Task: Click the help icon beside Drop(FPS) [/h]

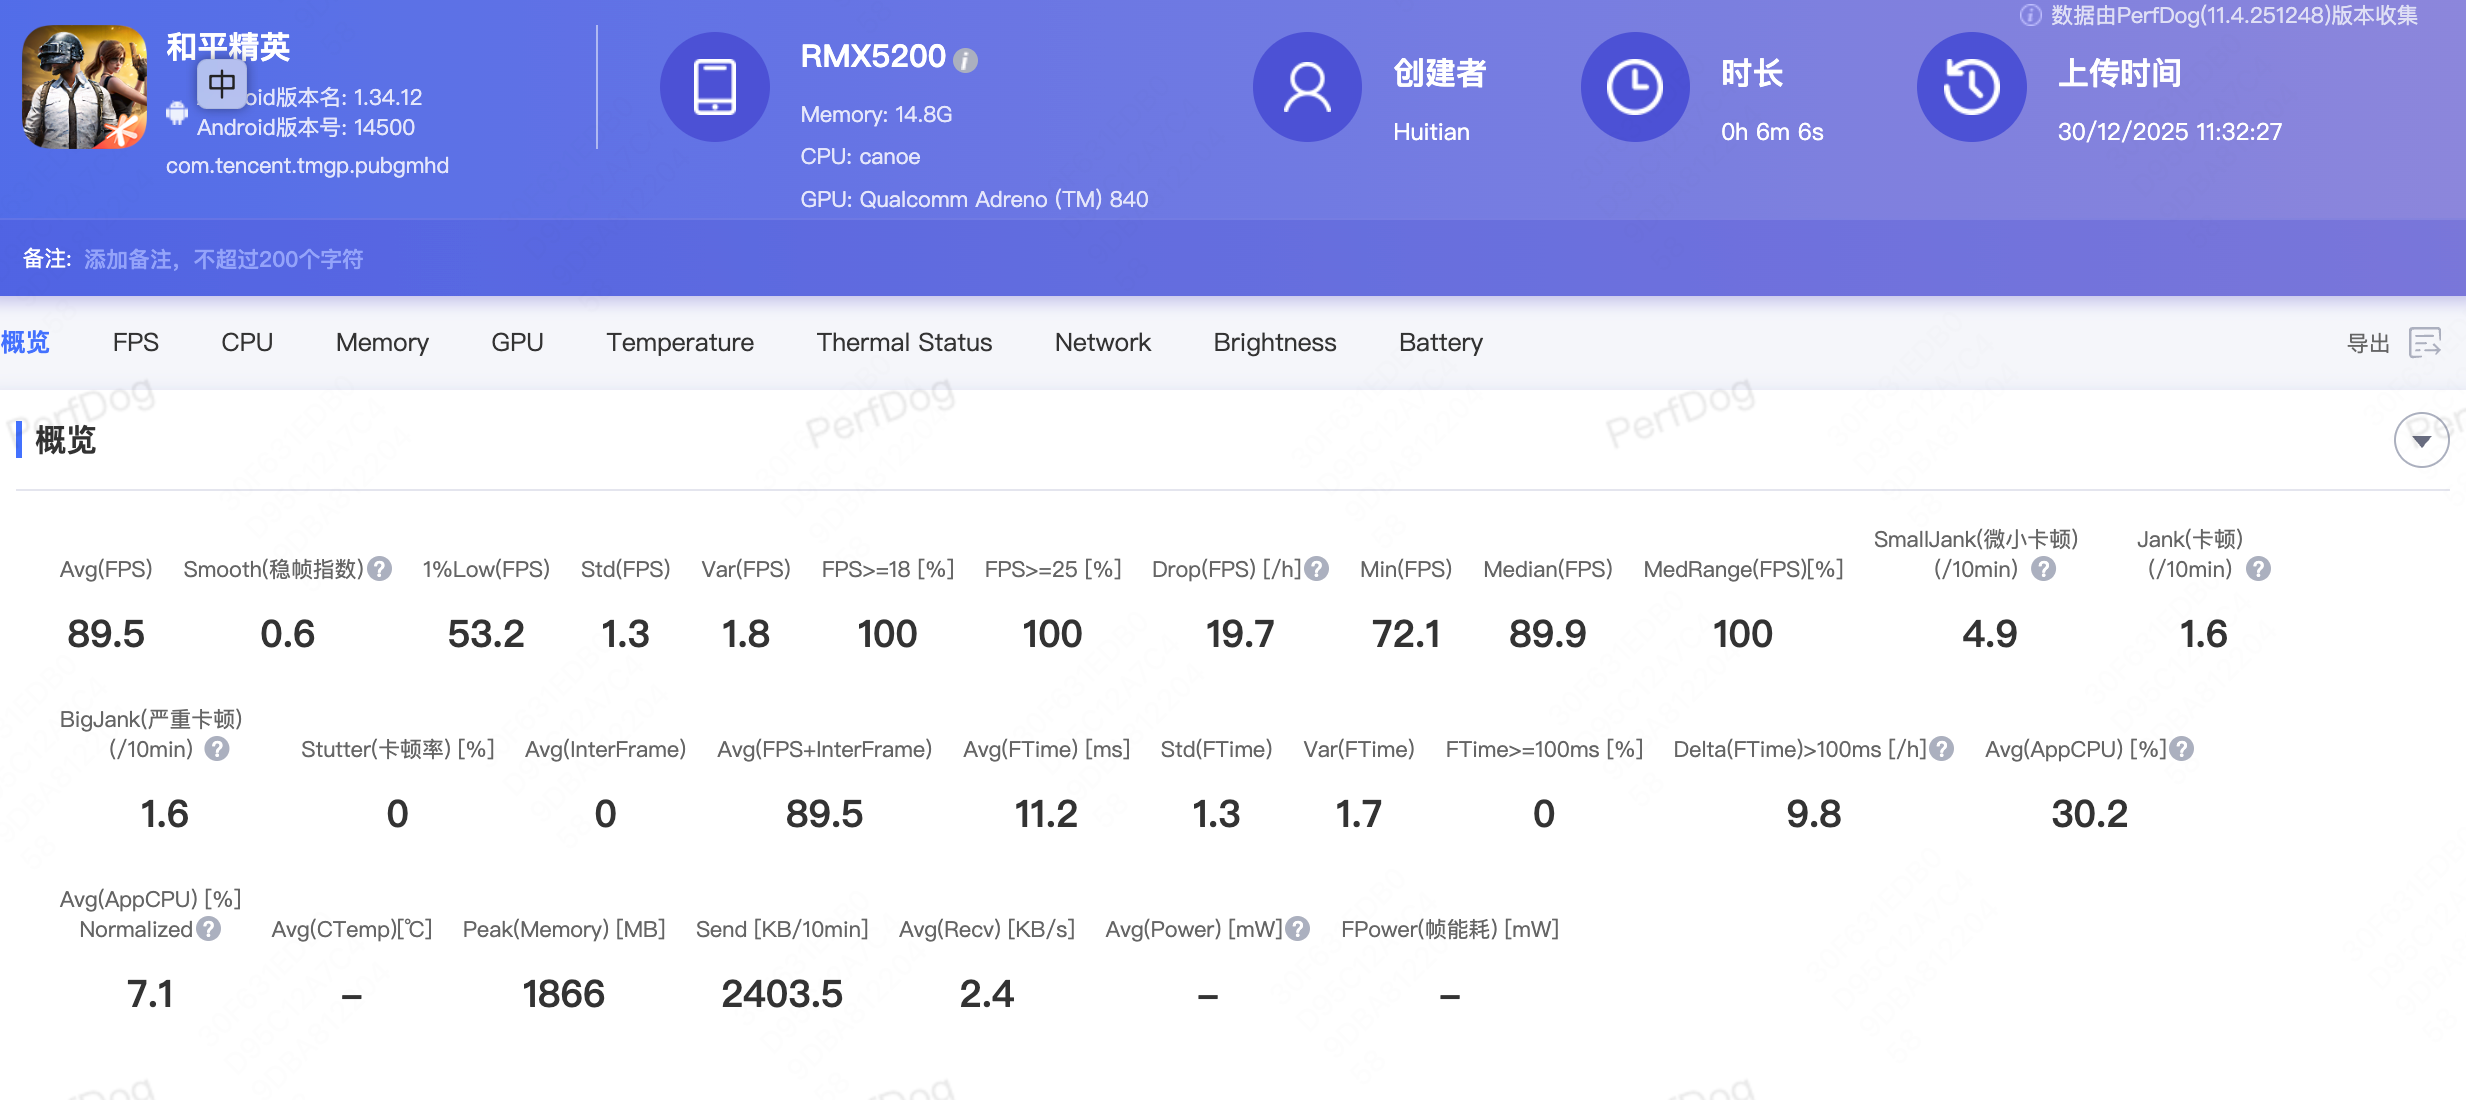Action: tap(1317, 569)
